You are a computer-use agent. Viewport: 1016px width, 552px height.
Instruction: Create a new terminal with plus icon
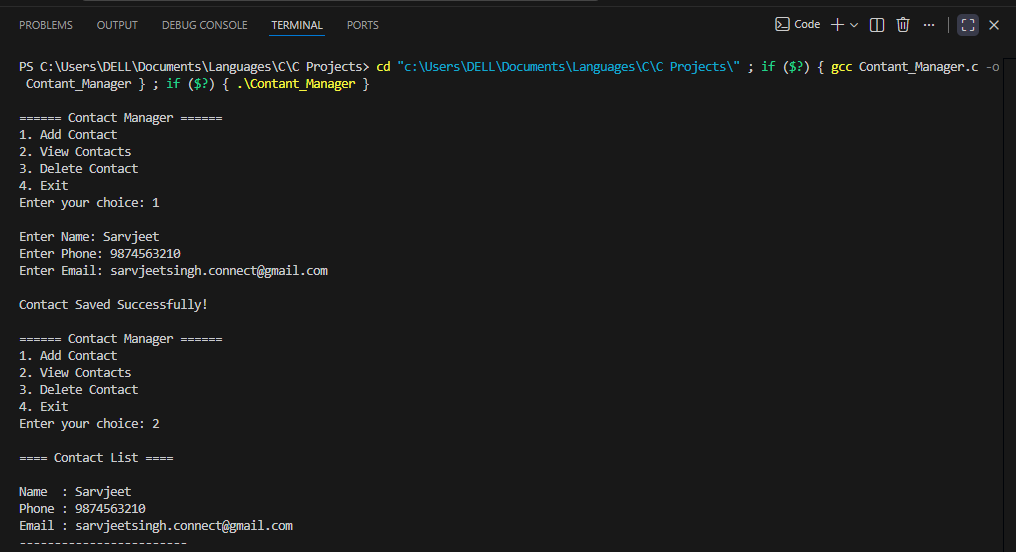[837, 25]
